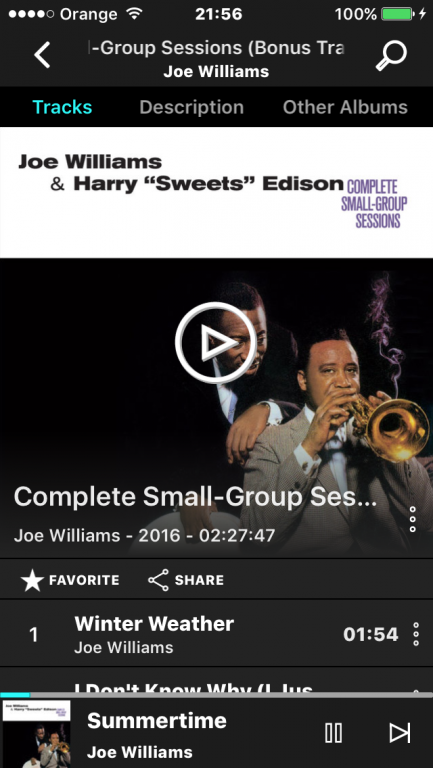
Task: Open Winter Weather track options menu
Action: pos(416,634)
